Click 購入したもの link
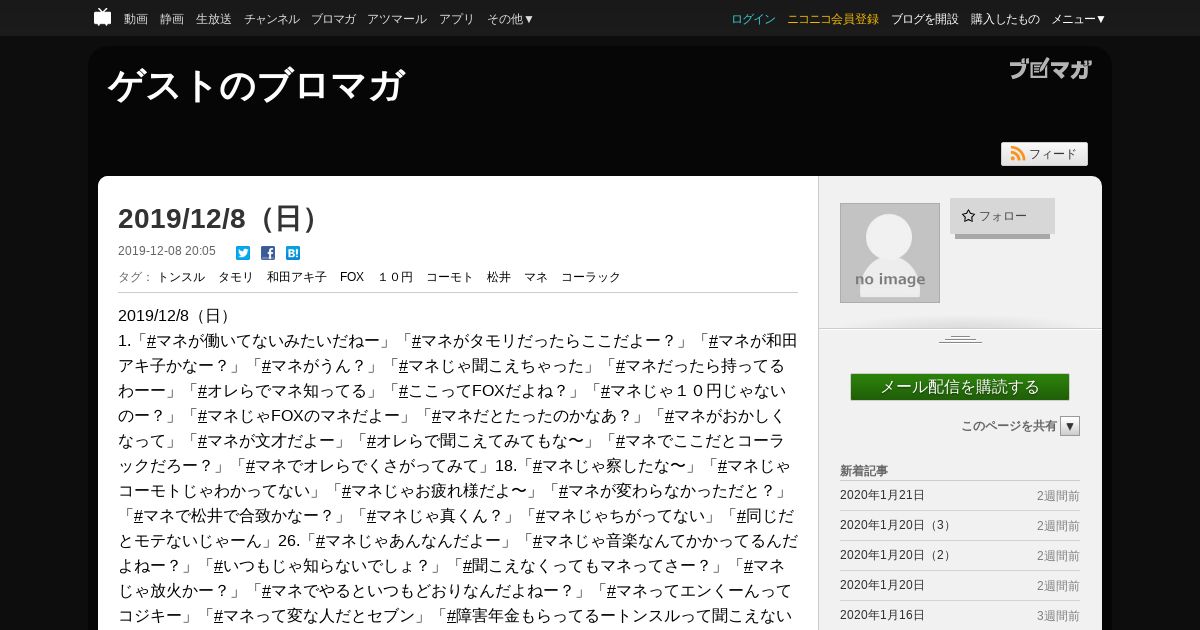 pos(1005,19)
